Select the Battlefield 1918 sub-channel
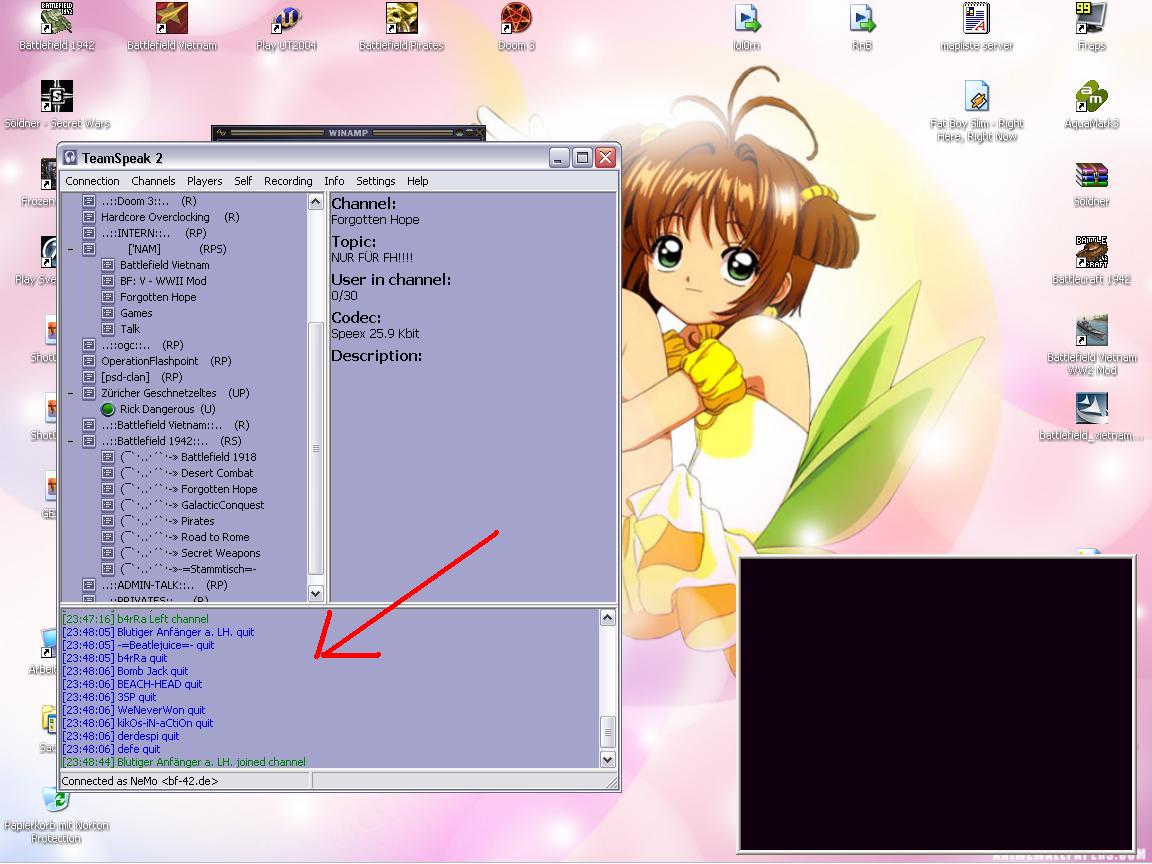Screen dimensions: 1152x864 pyautogui.click(x=188, y=457)
